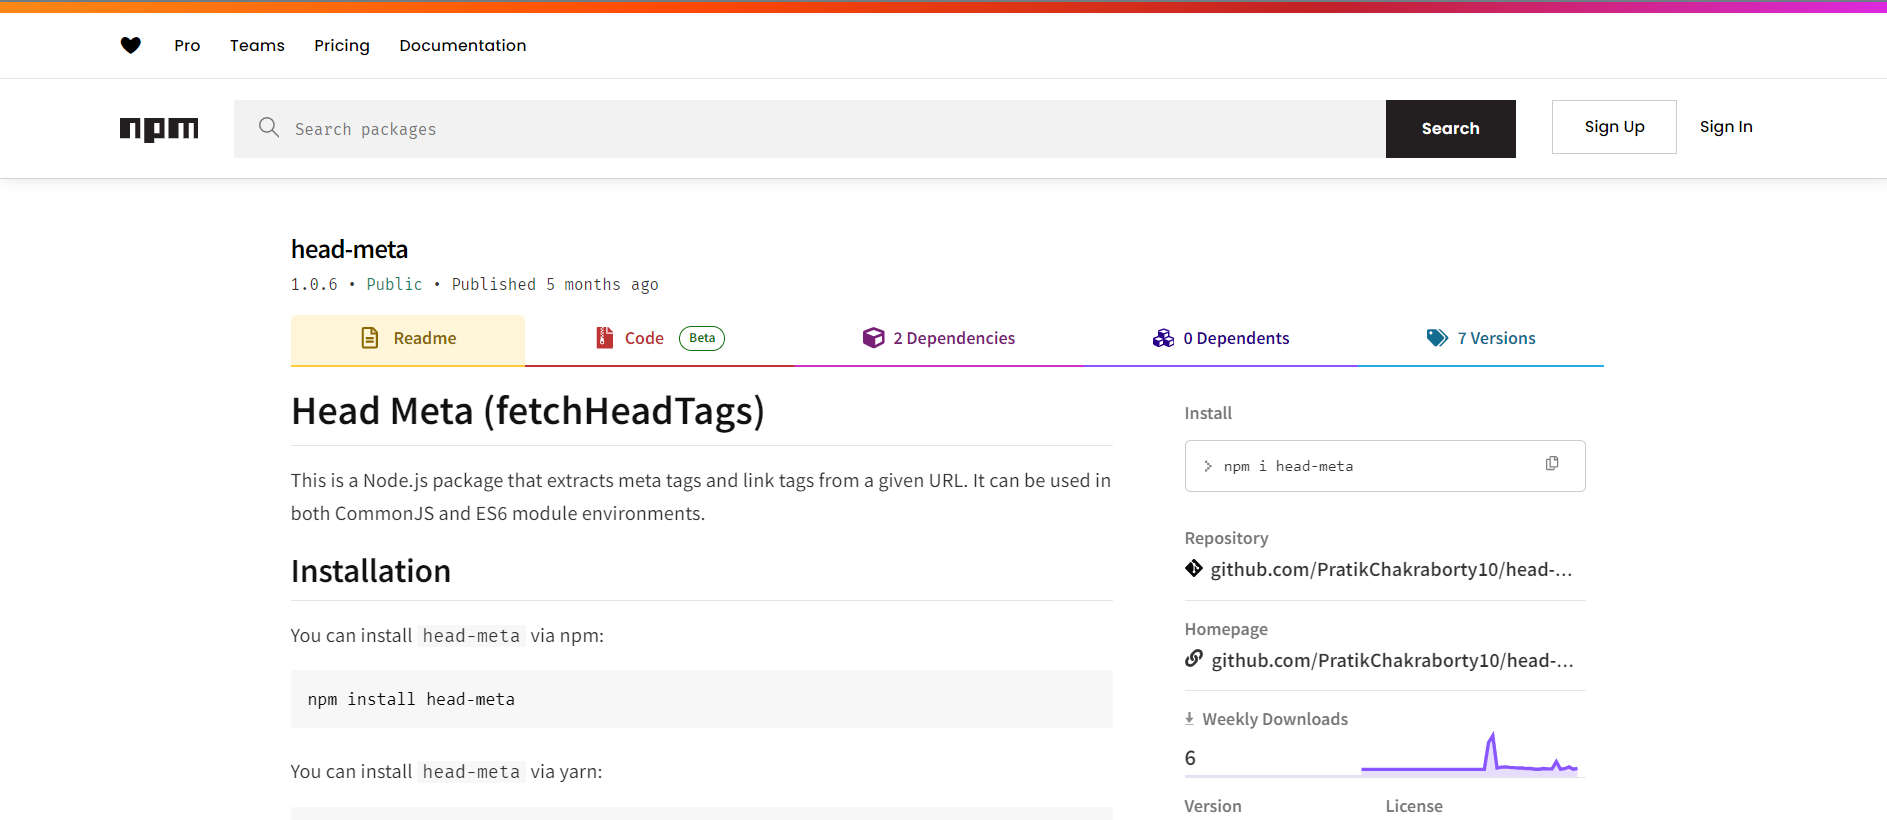Switch to the Readme tab
This screenshot has height=820, width=1887.
click(x=408, y=340)
